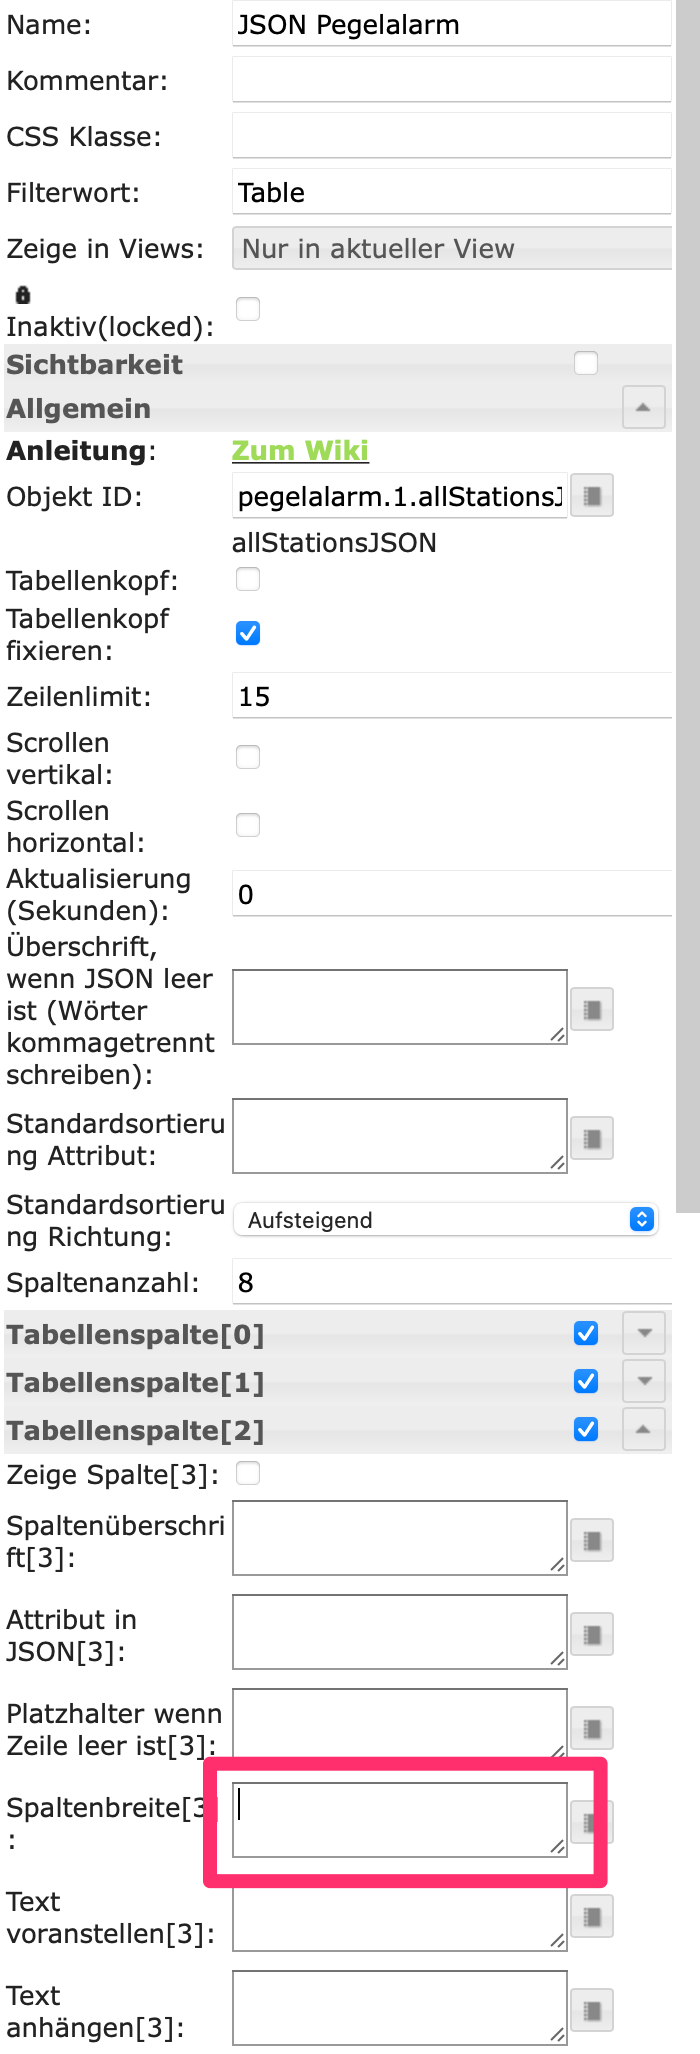Collapse the Tabellenspalte[2] section

pos(643,1429)
